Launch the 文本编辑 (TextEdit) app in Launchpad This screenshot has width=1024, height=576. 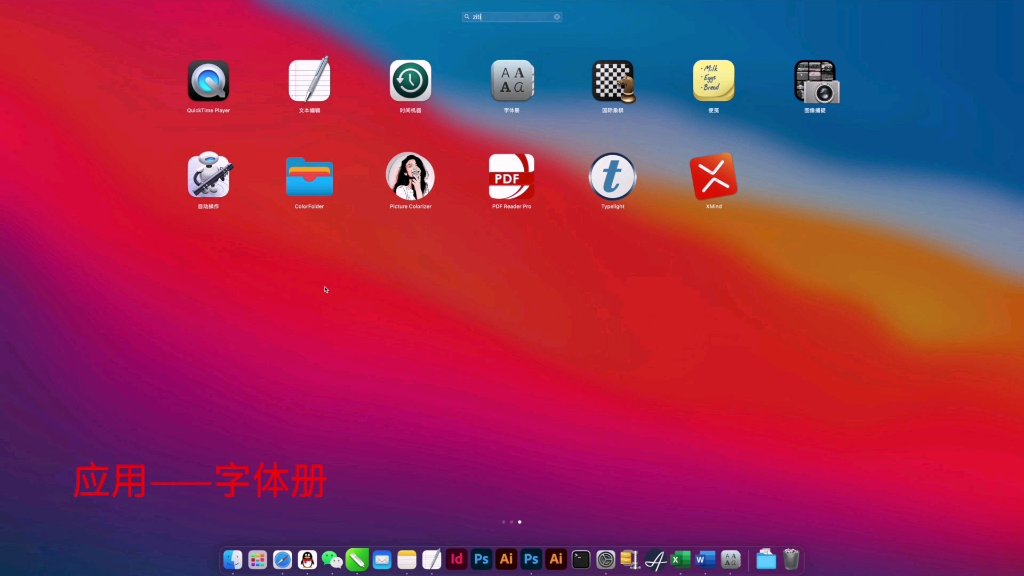tap(310, 80)
